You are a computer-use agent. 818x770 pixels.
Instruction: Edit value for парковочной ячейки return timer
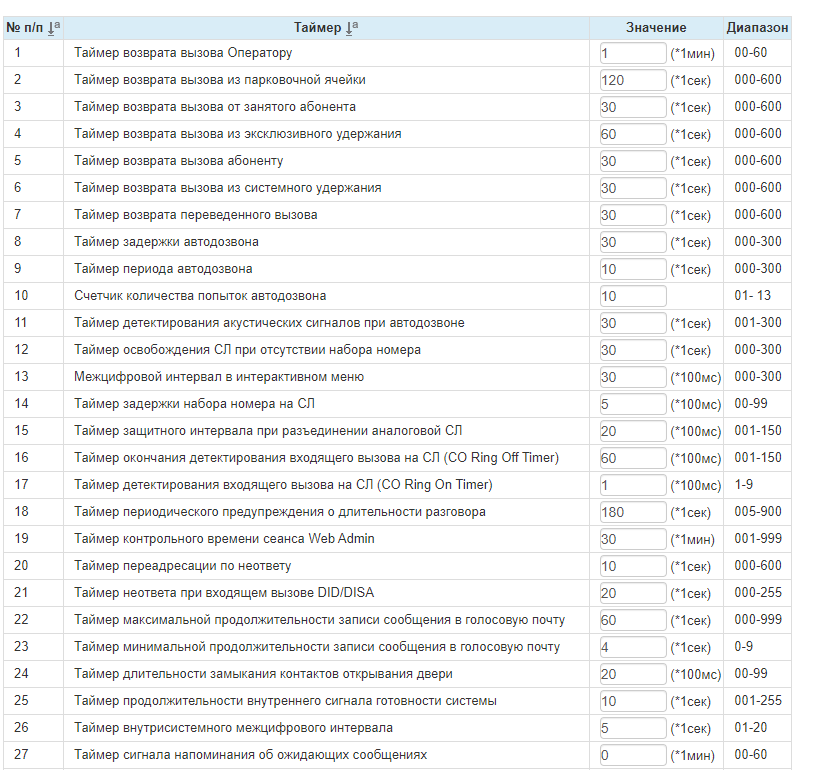pyautogui.click(x=633, y=80)
